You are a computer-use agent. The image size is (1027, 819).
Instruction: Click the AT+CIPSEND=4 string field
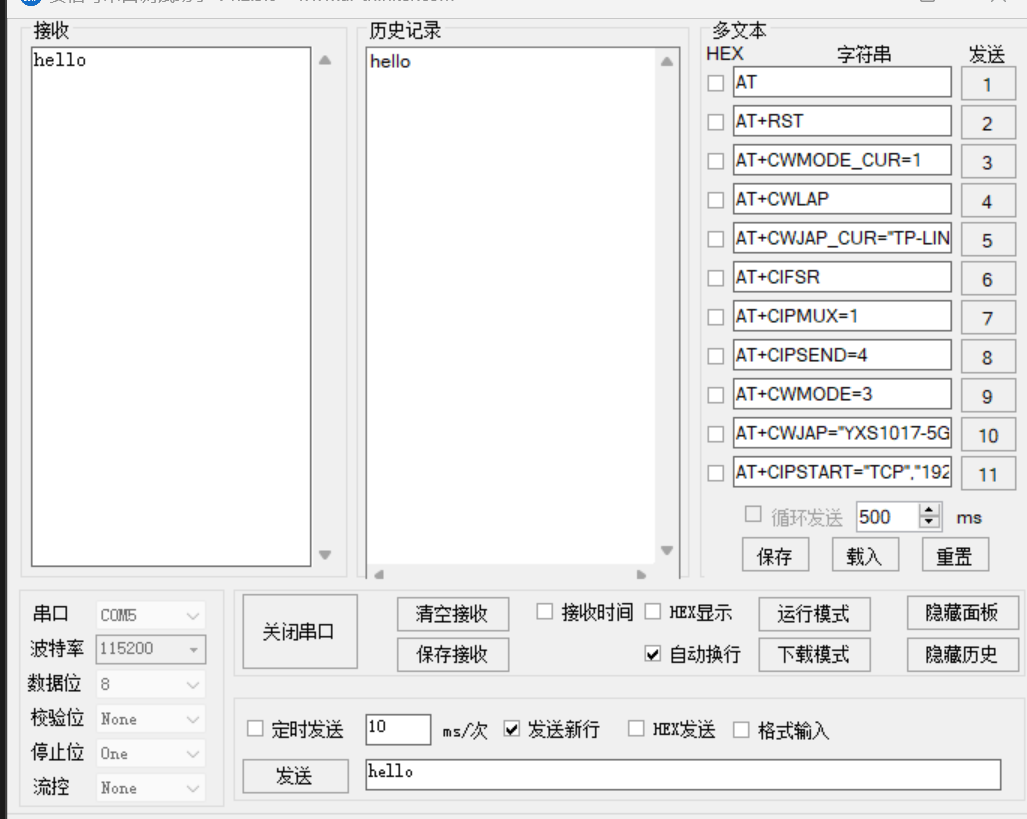click(x=842, y=355)
